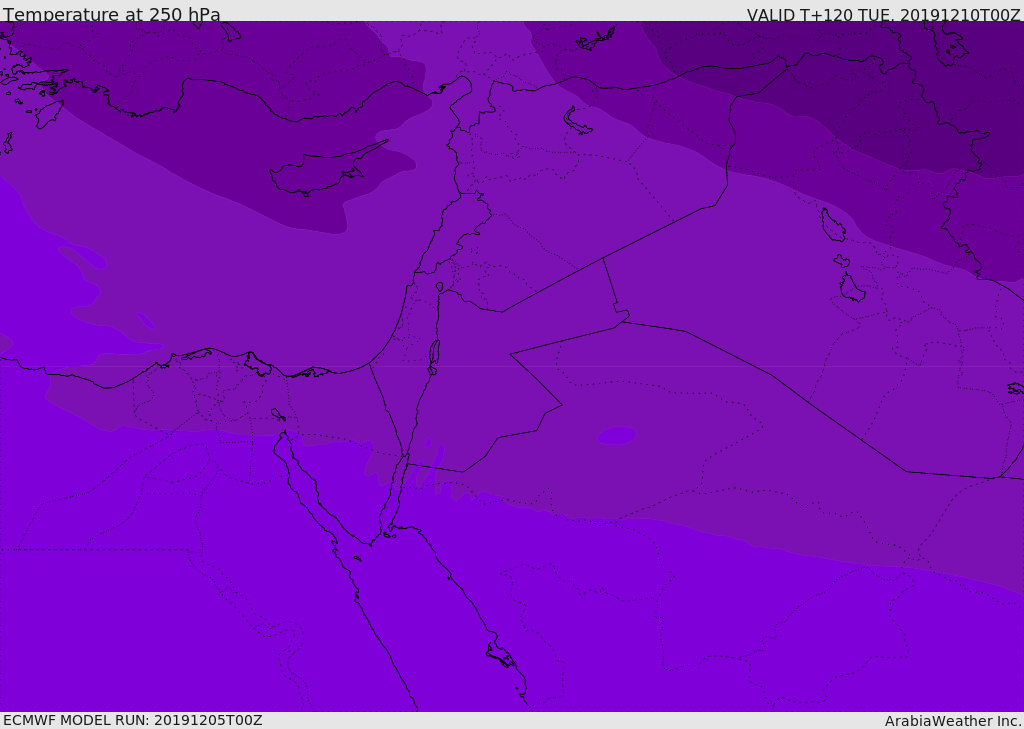Click the 'VALID T+120 TUE. 20191210T00Z' label
This screenshot has height=729, width=1024.
point(884,14)
